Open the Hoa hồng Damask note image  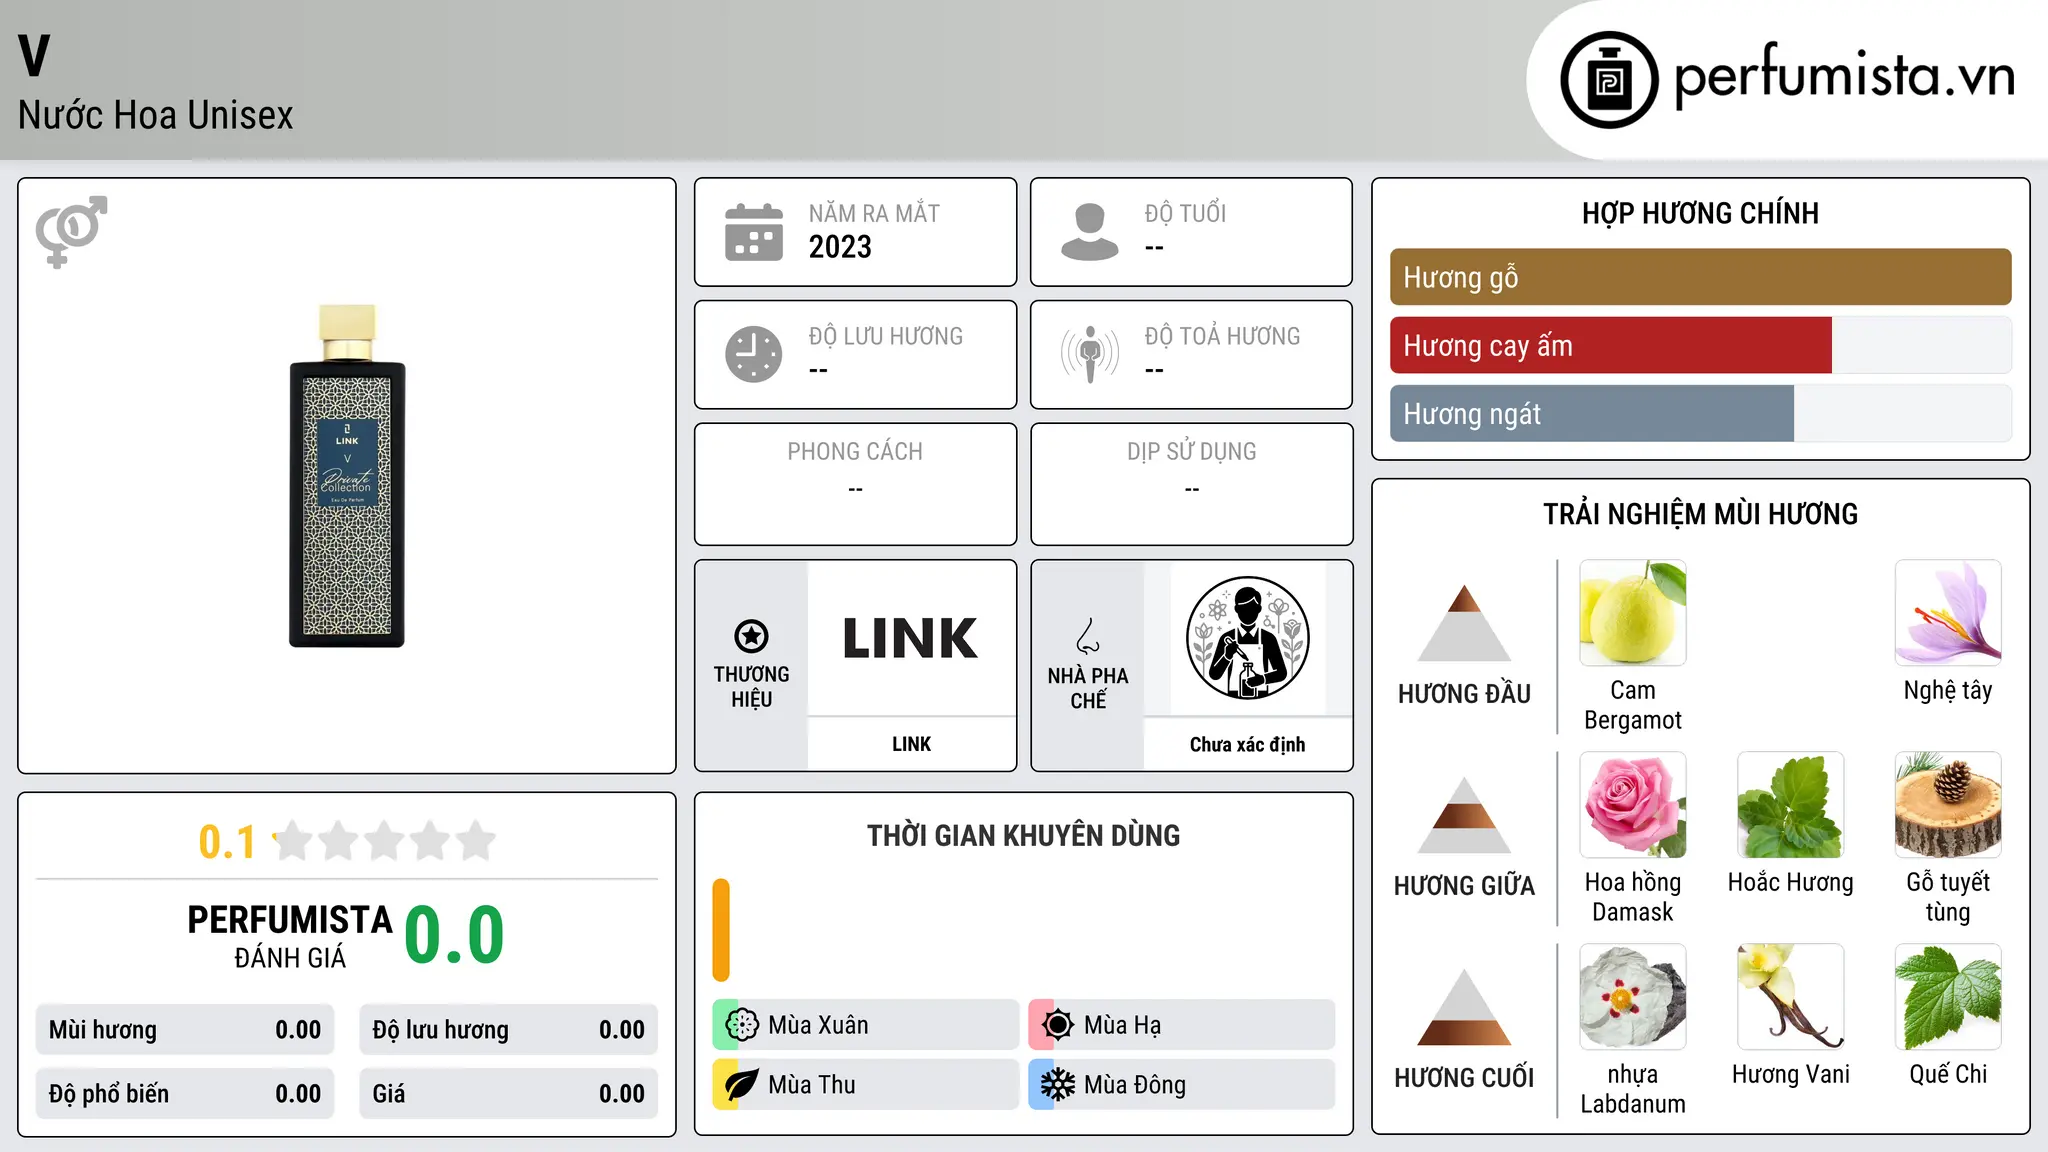pos(1633,805)
